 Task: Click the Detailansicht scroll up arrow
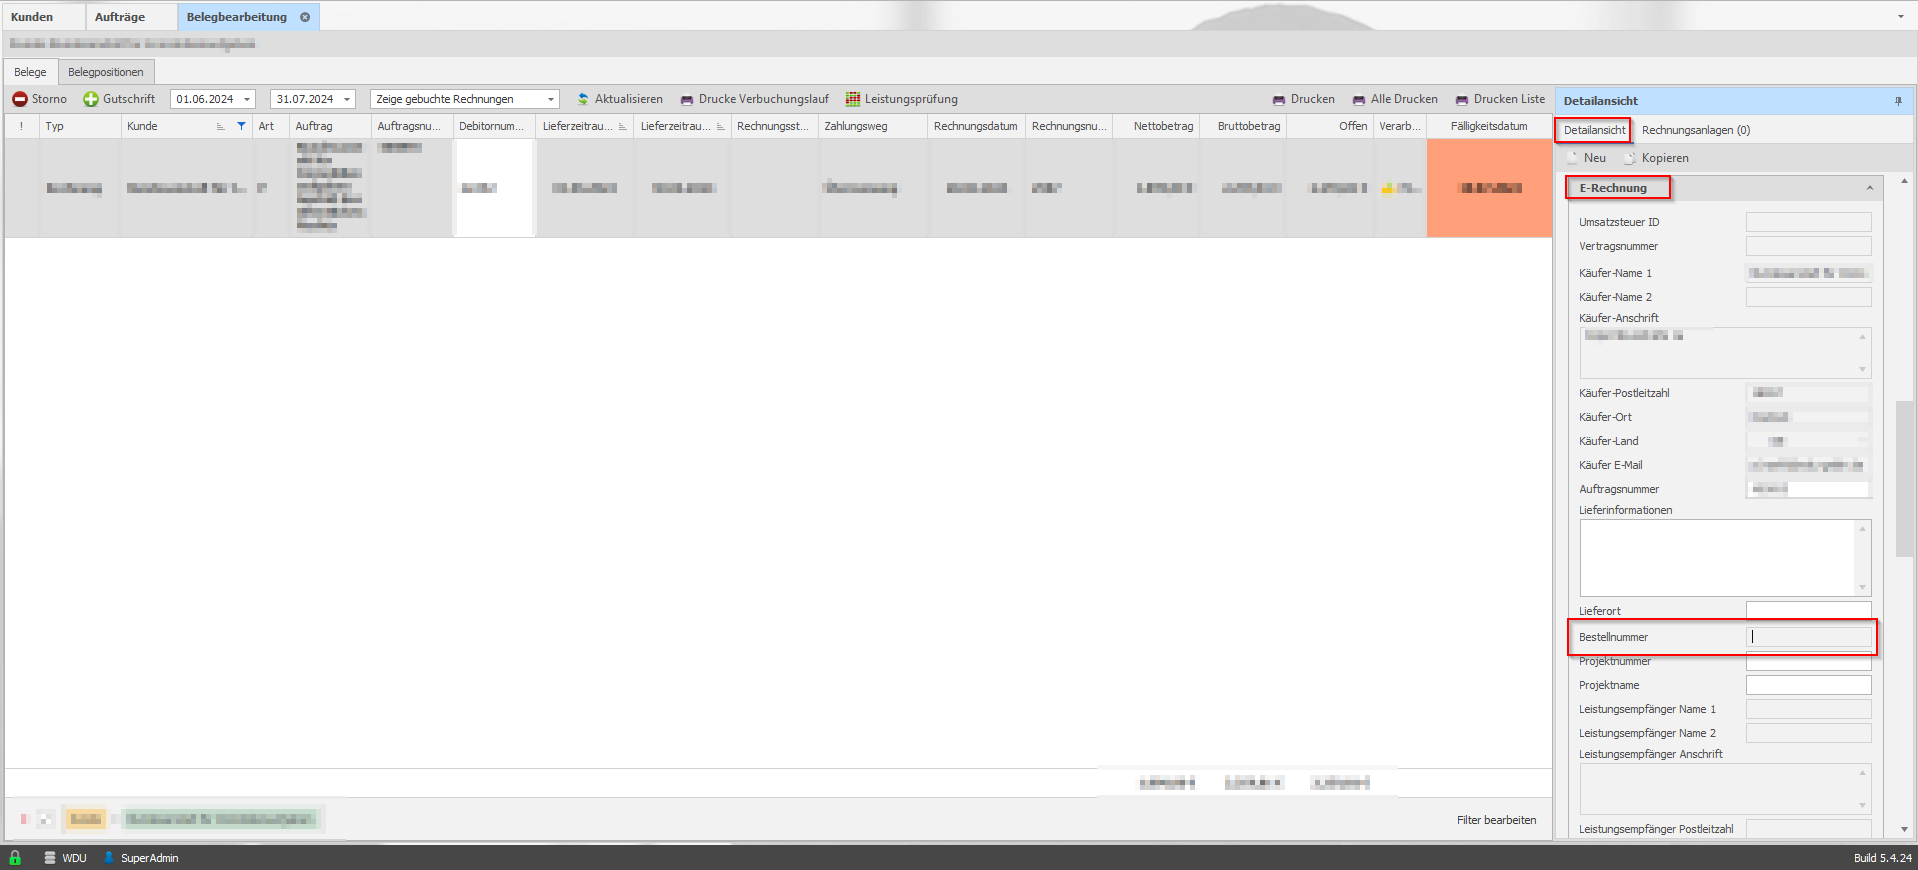[1904, 181]
